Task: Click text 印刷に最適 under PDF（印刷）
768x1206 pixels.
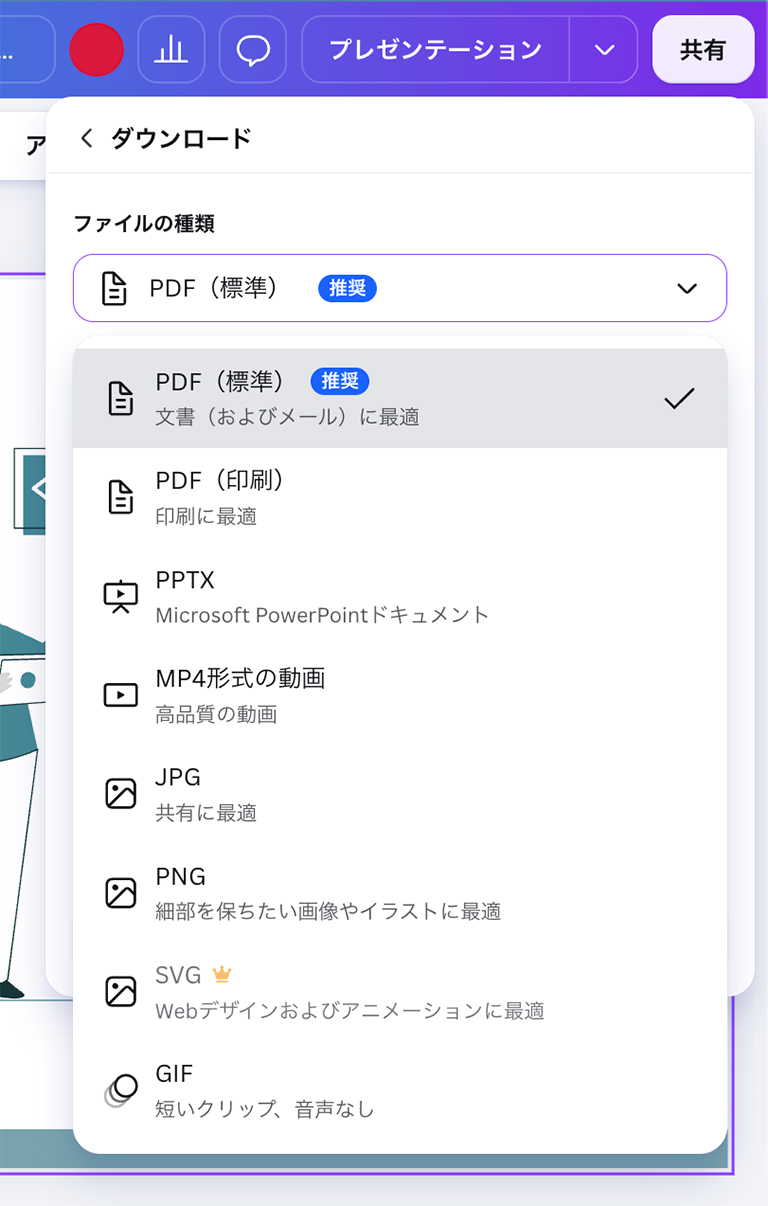Action: pos(206,516)
